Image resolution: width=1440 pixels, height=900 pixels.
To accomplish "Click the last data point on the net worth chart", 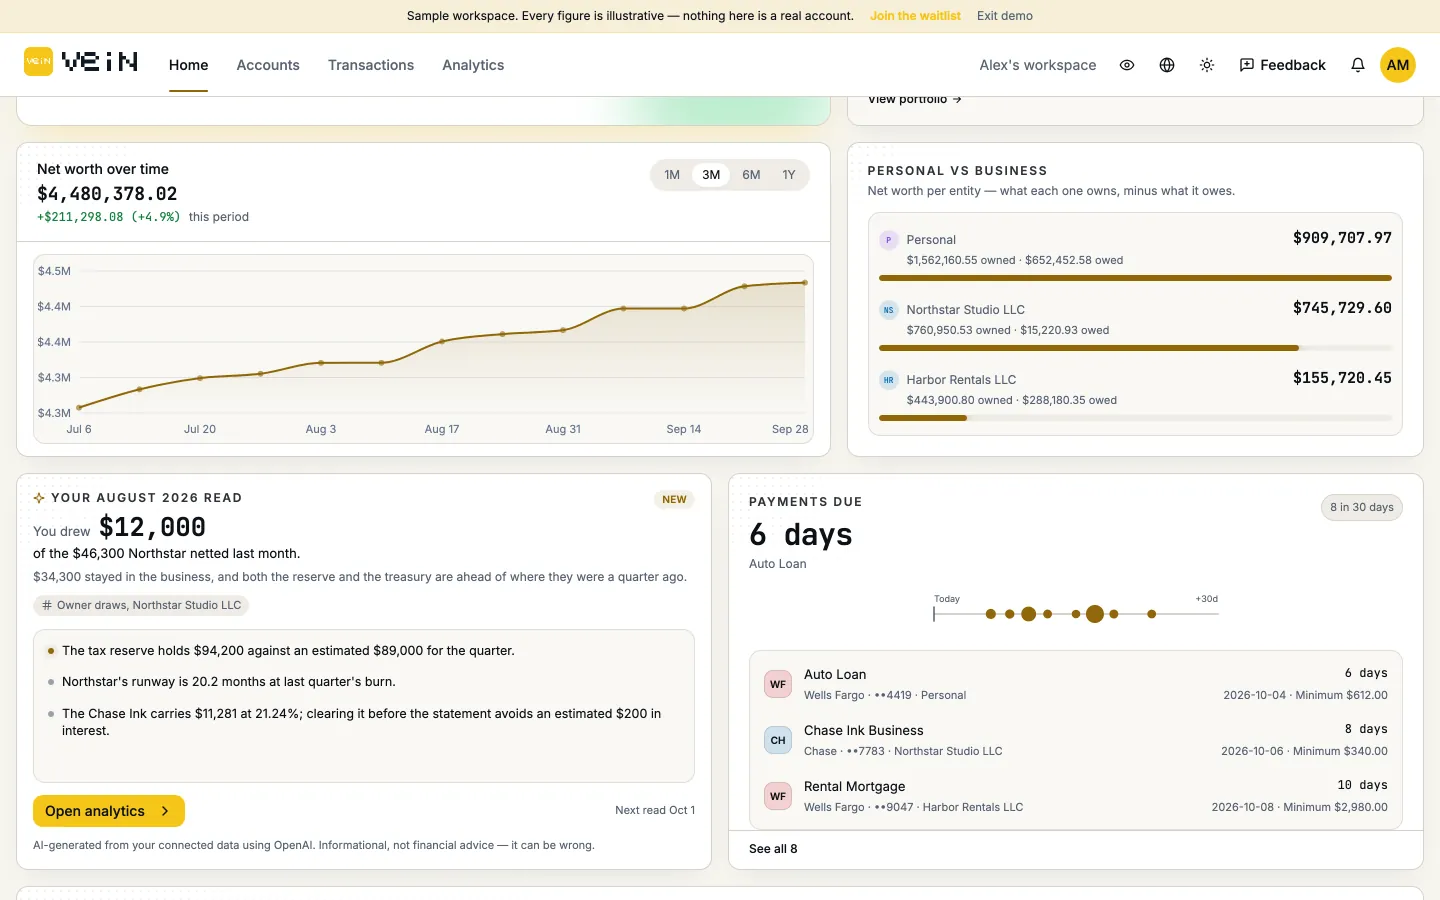I will (x=805, y=283).
